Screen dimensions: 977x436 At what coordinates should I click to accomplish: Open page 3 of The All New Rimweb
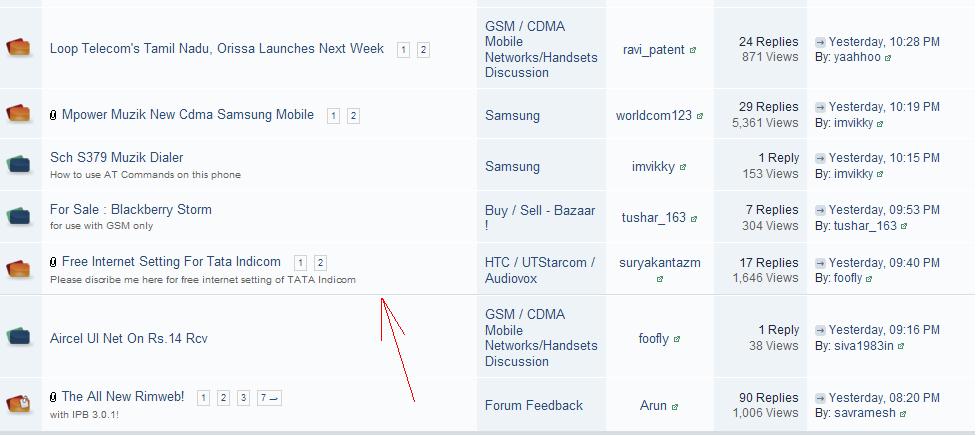pos(243,398)
